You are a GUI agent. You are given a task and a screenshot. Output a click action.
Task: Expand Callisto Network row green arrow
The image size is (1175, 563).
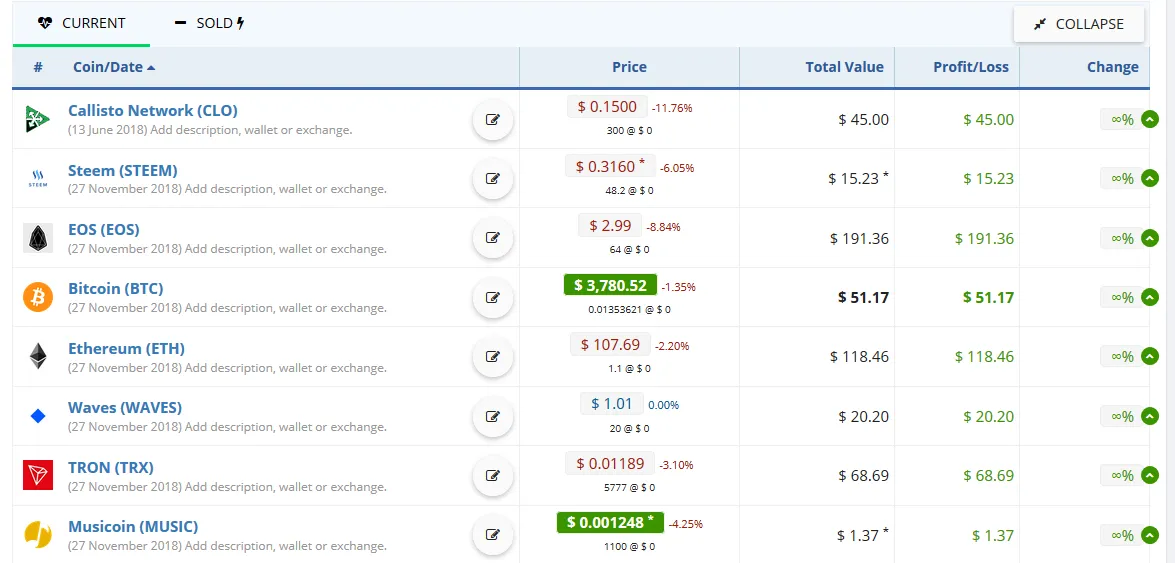(1150, 119)
